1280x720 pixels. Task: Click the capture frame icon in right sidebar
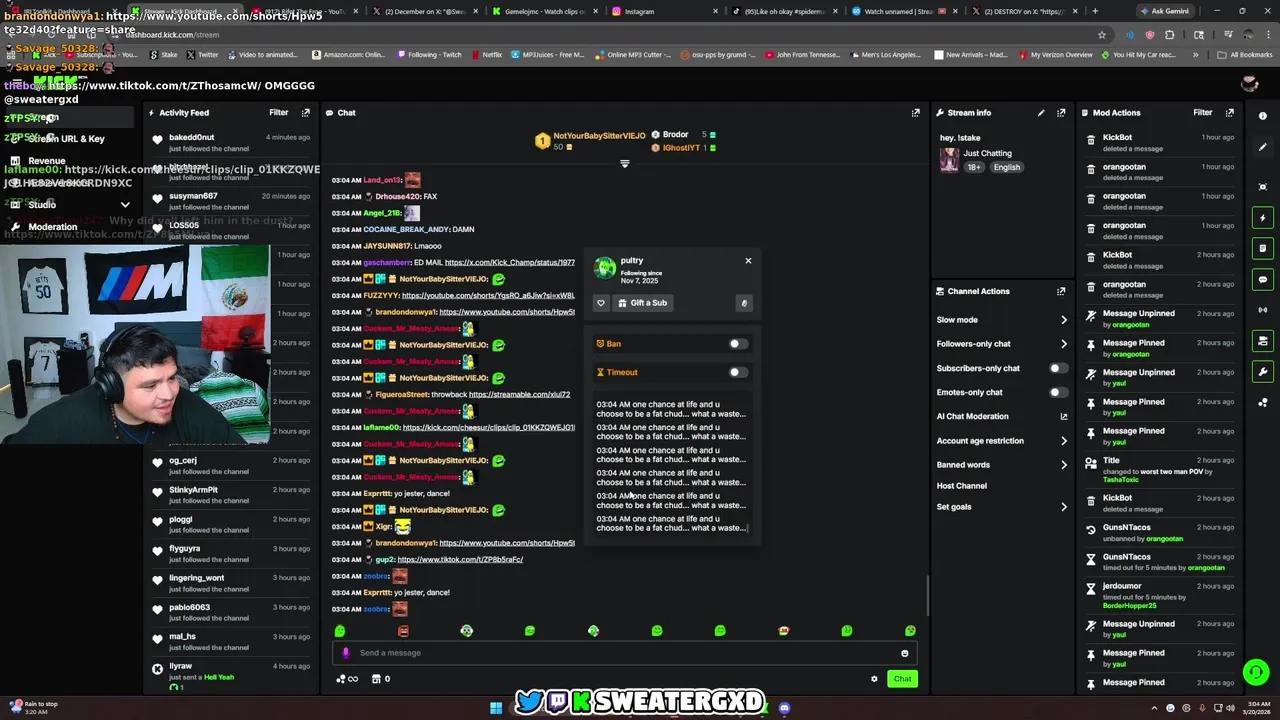point(1263,187)
